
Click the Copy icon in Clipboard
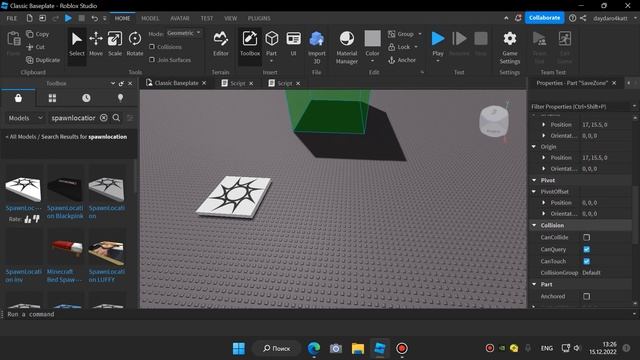[x=30, y=34]
